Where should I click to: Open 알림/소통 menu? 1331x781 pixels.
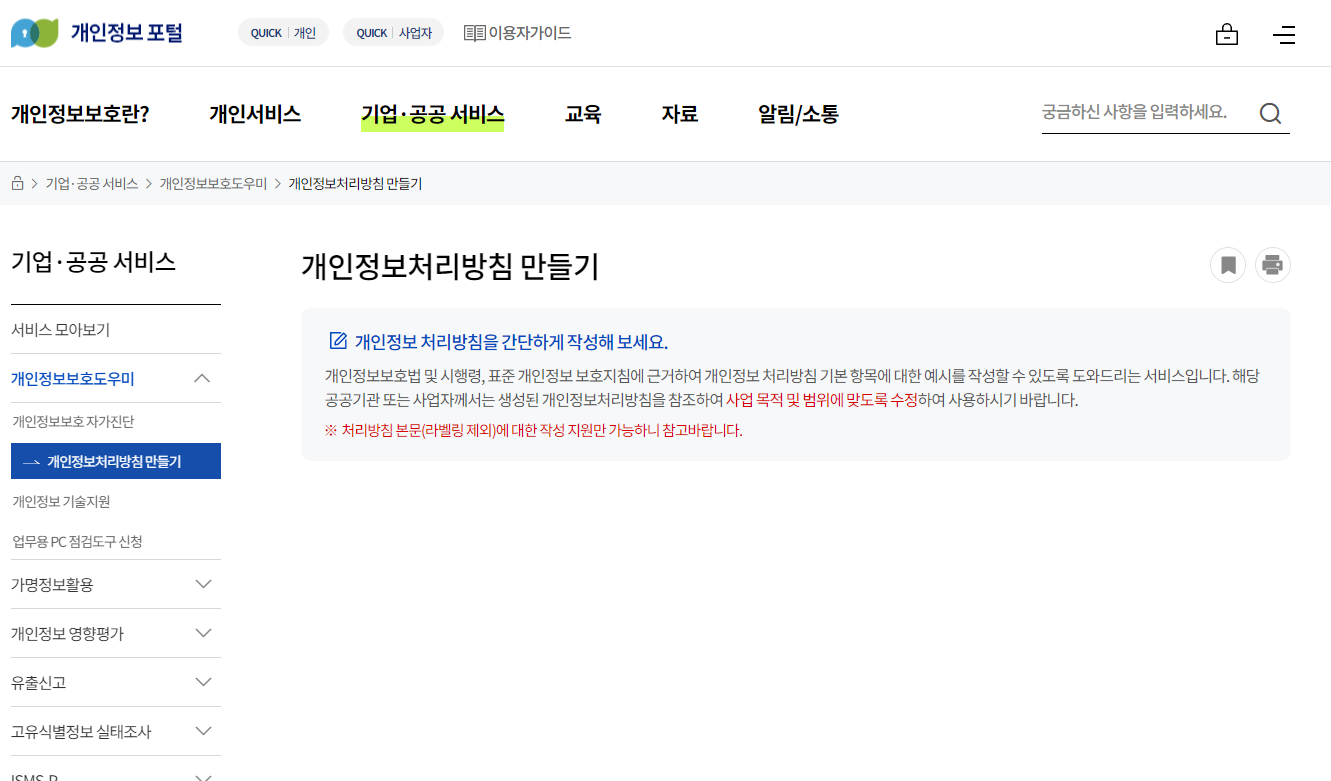pyautogui.click(x=798, y=114)
